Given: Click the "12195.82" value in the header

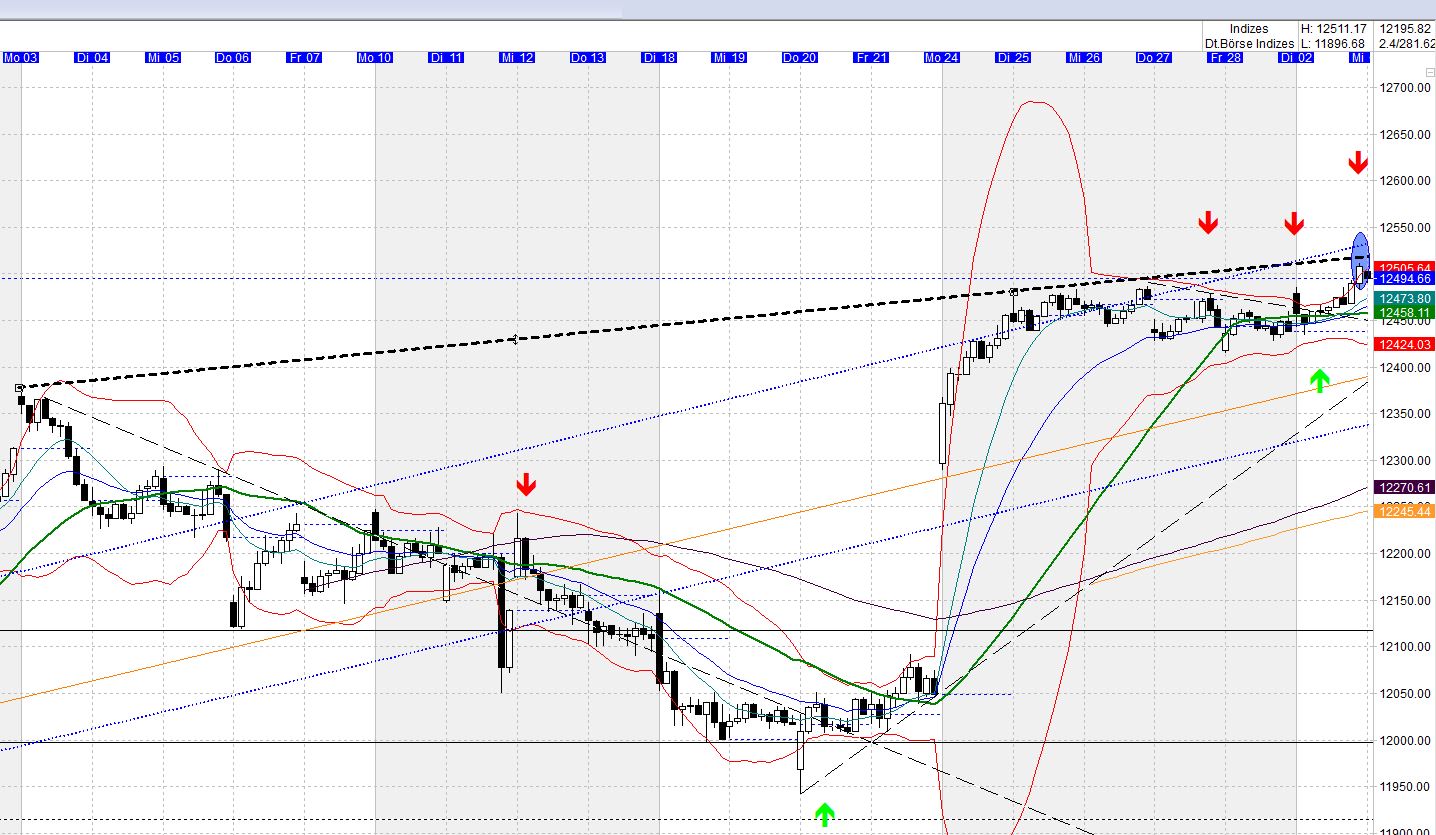Looking at the screenshot, I should click(1405, 29).
